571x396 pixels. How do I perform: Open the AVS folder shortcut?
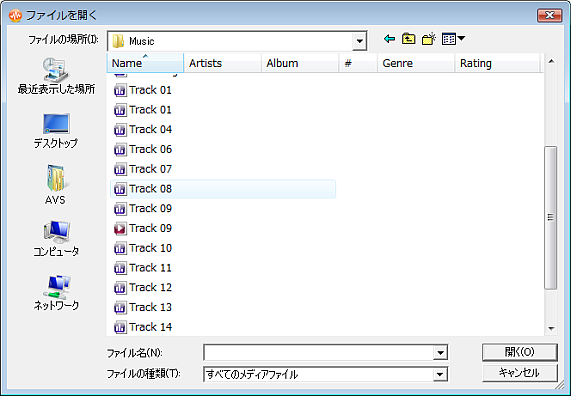tap(55, 185)
